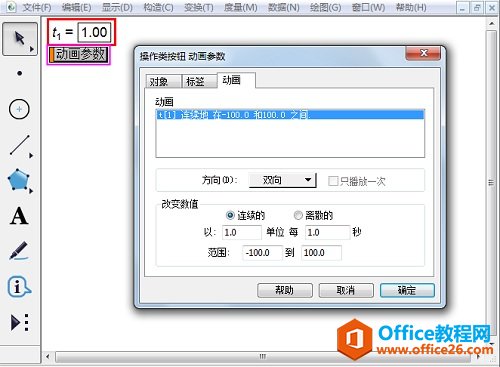The image size is (500, 367).
Task: Click the 以 units value field
Action: click(242, 232)
